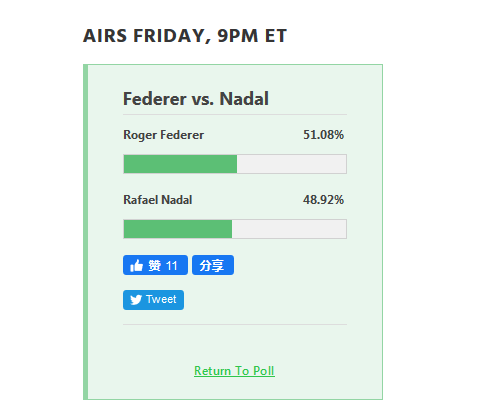Click the filled green part of Nadal's bar

[178, 229]
